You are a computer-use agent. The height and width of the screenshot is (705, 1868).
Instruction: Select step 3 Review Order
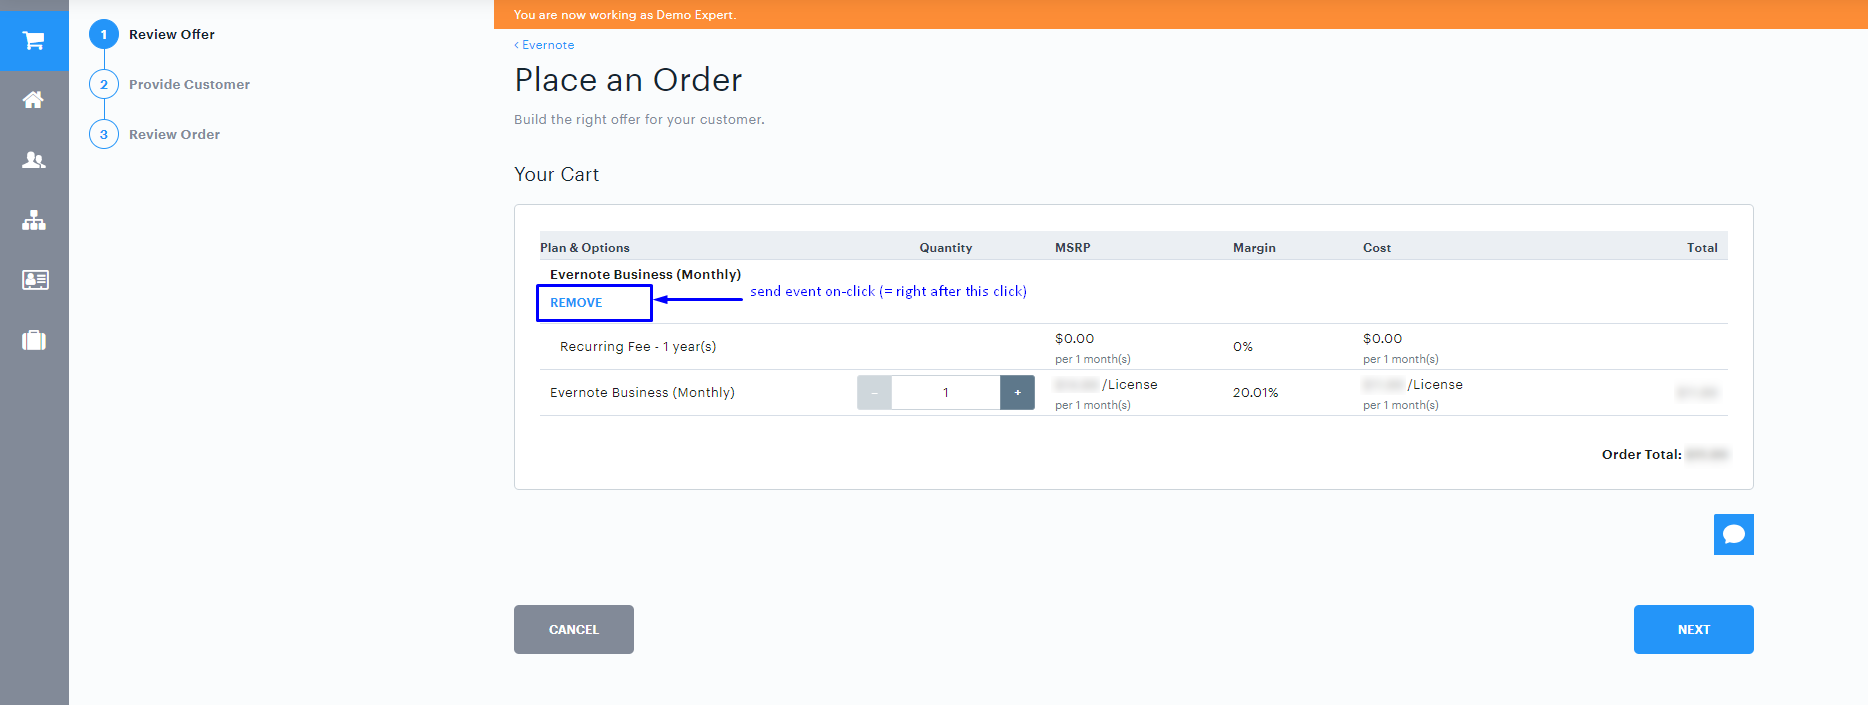point(155,134)
